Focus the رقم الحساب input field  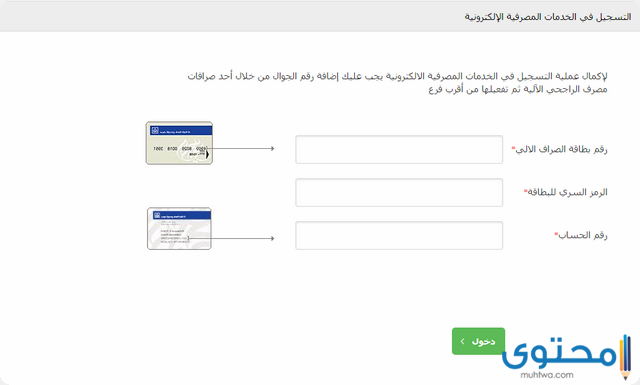[399, 236]
